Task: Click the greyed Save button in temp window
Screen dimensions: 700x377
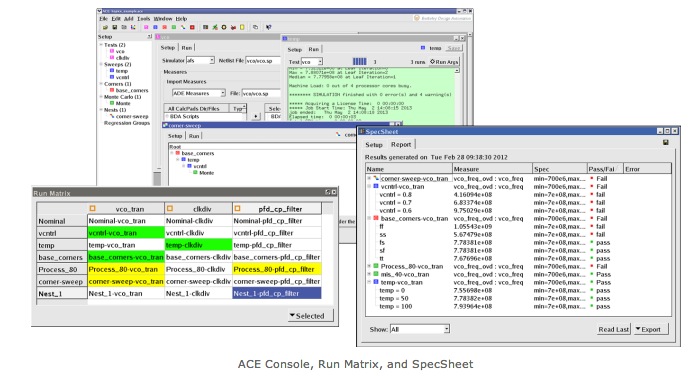Action: pos(454,48)
